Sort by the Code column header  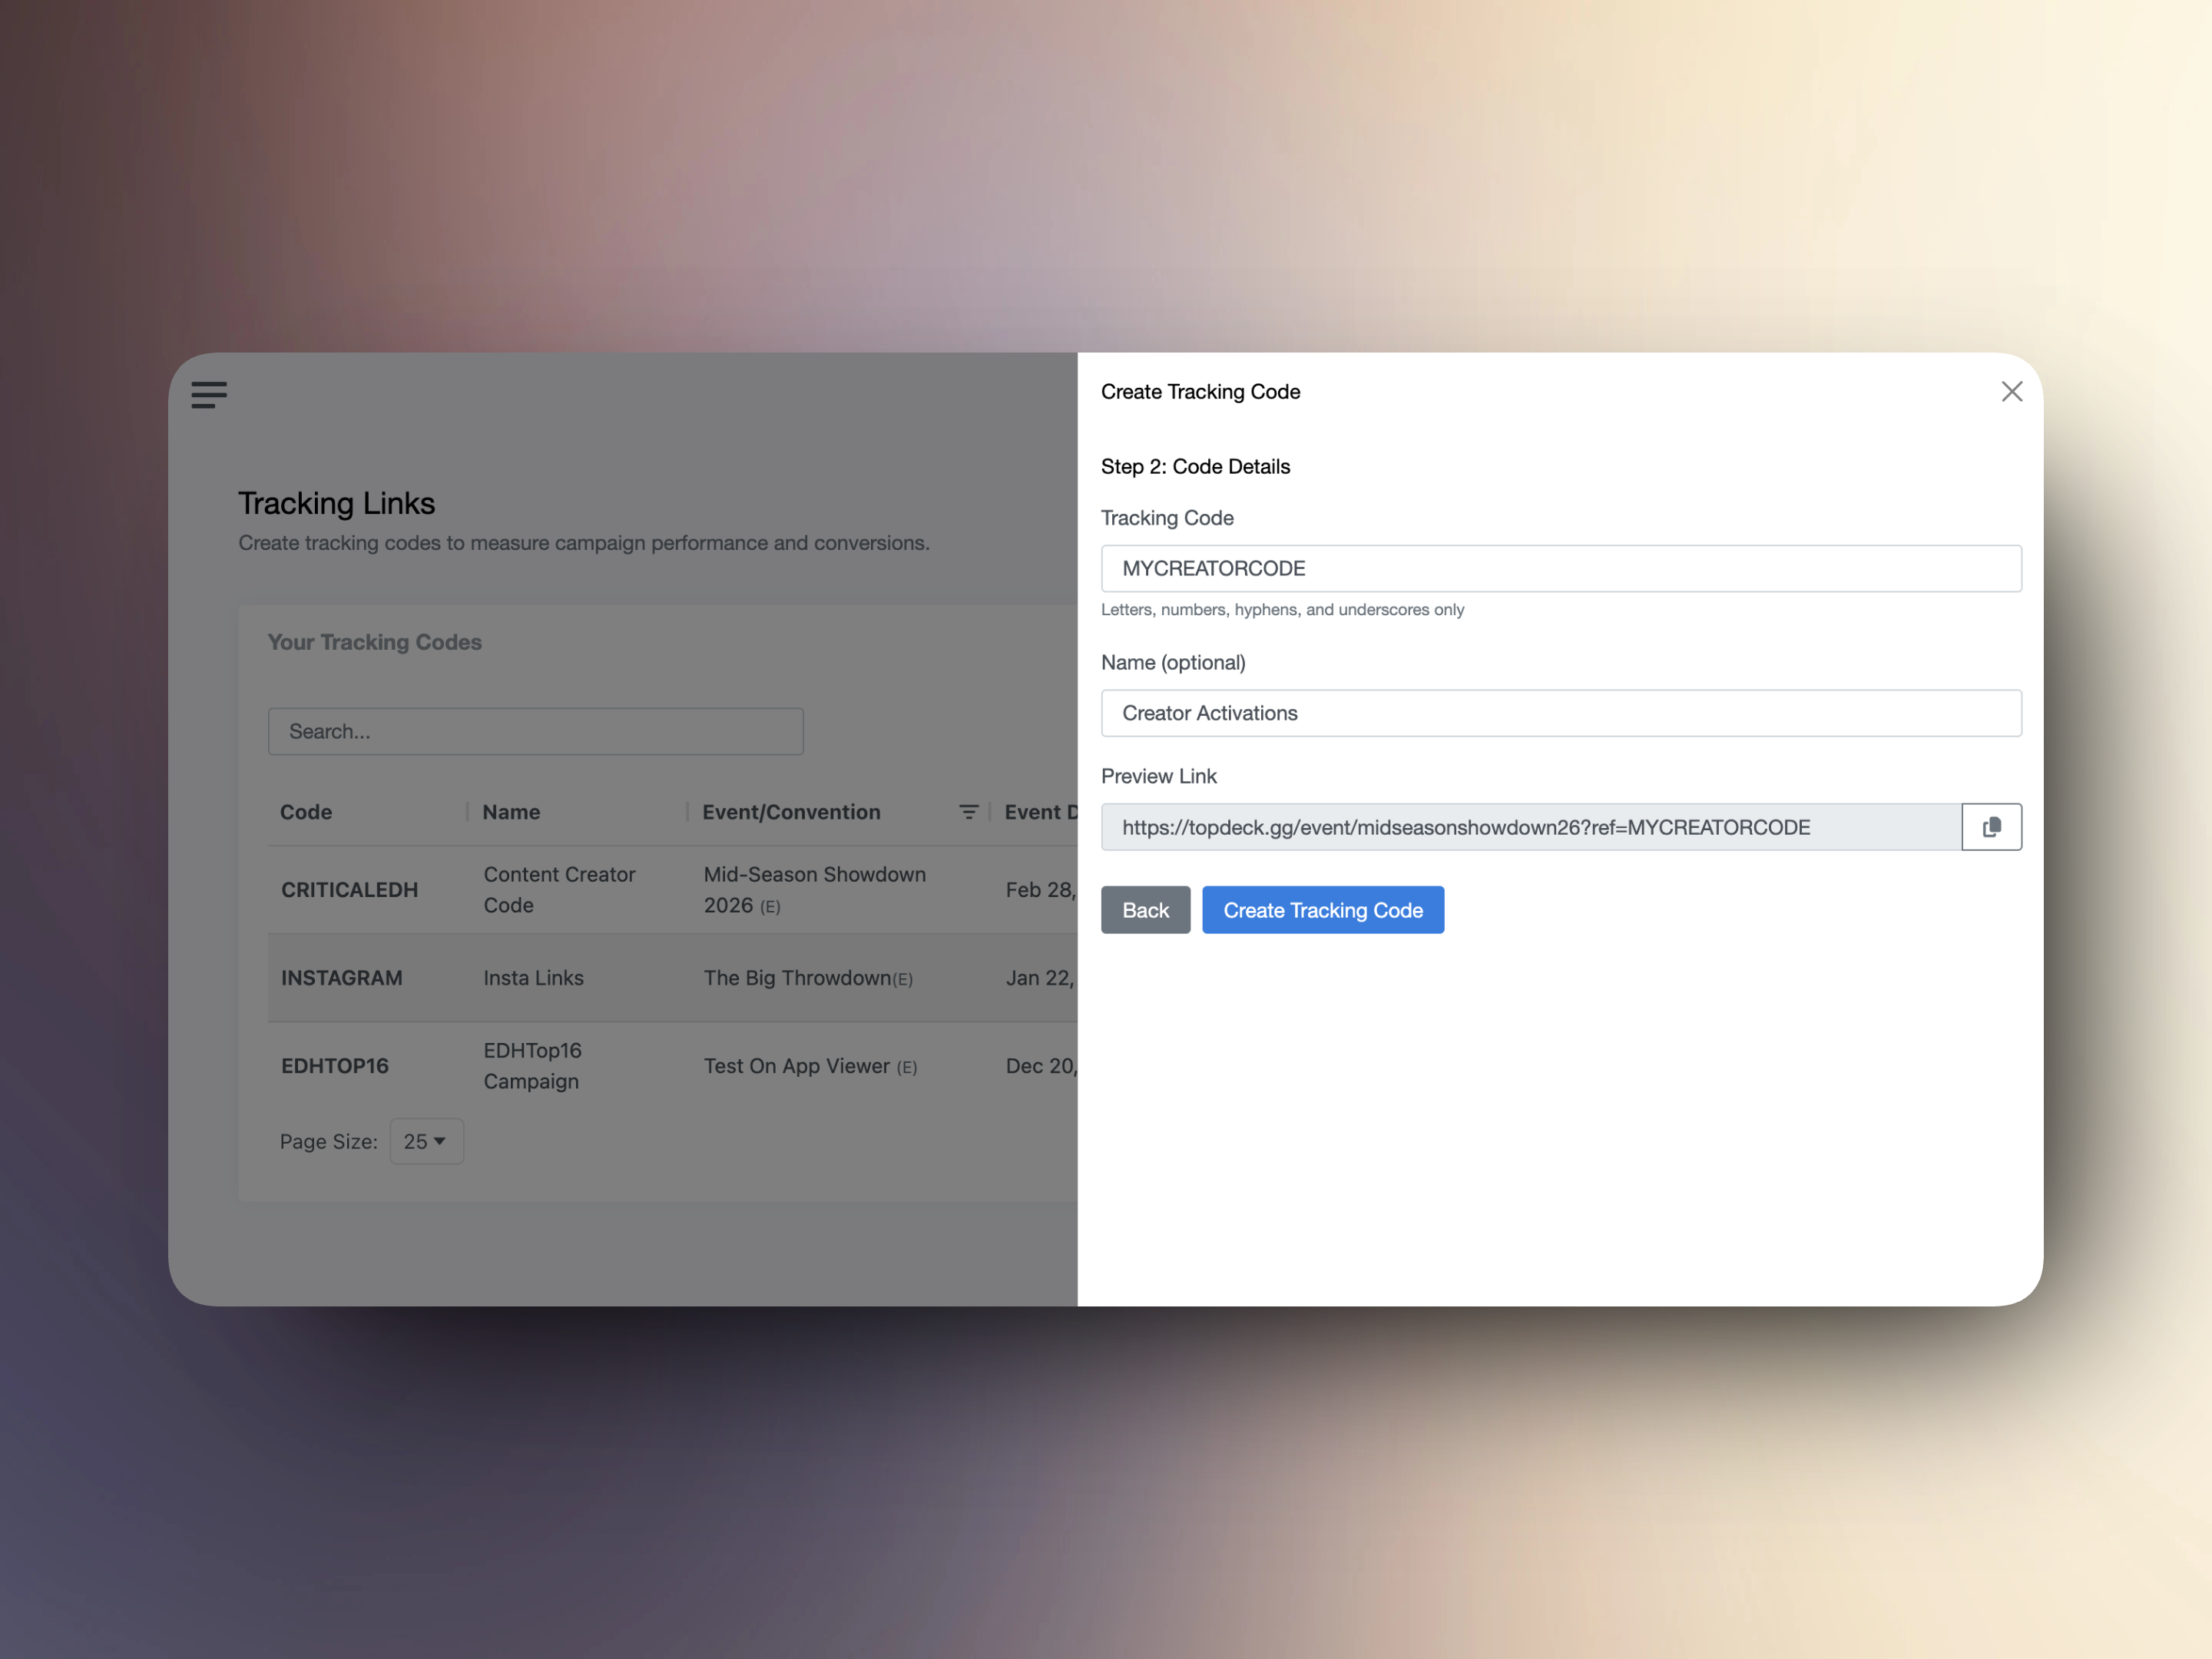tap(306, 812)
